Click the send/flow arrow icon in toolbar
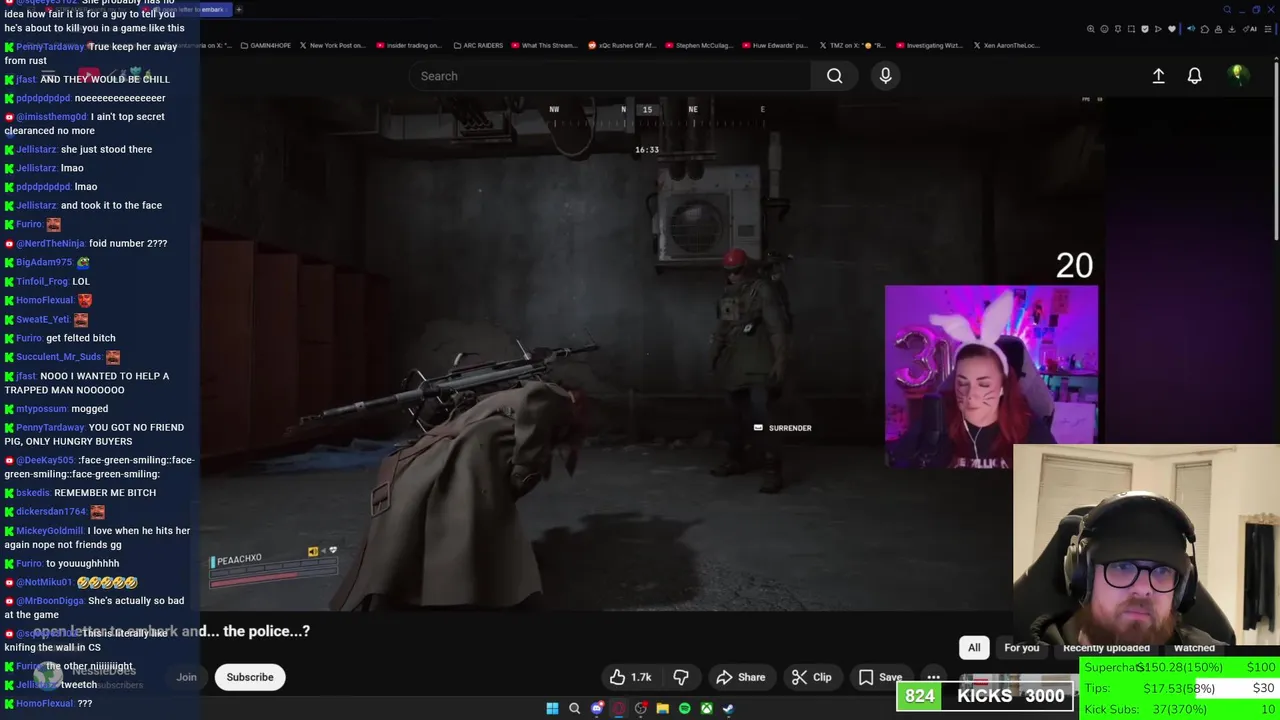Screen dimensions: 1280x720 coord(1158,29)
